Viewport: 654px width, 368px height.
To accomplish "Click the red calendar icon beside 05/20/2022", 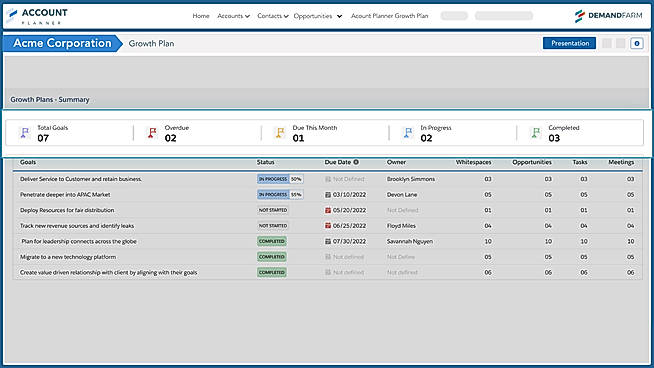I will [x=328, y=210].
